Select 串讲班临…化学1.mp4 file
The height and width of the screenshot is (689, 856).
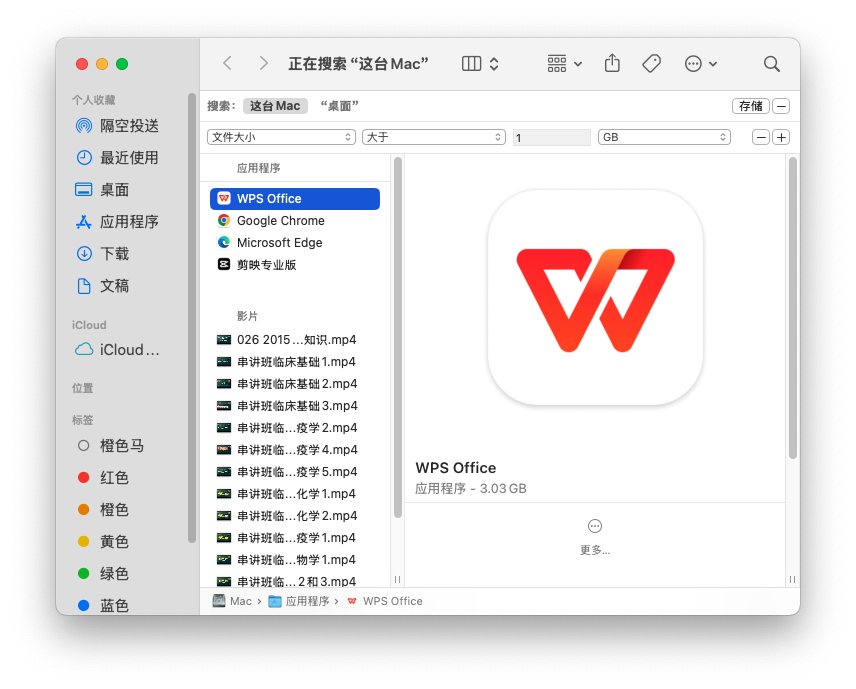click(295, 494)
